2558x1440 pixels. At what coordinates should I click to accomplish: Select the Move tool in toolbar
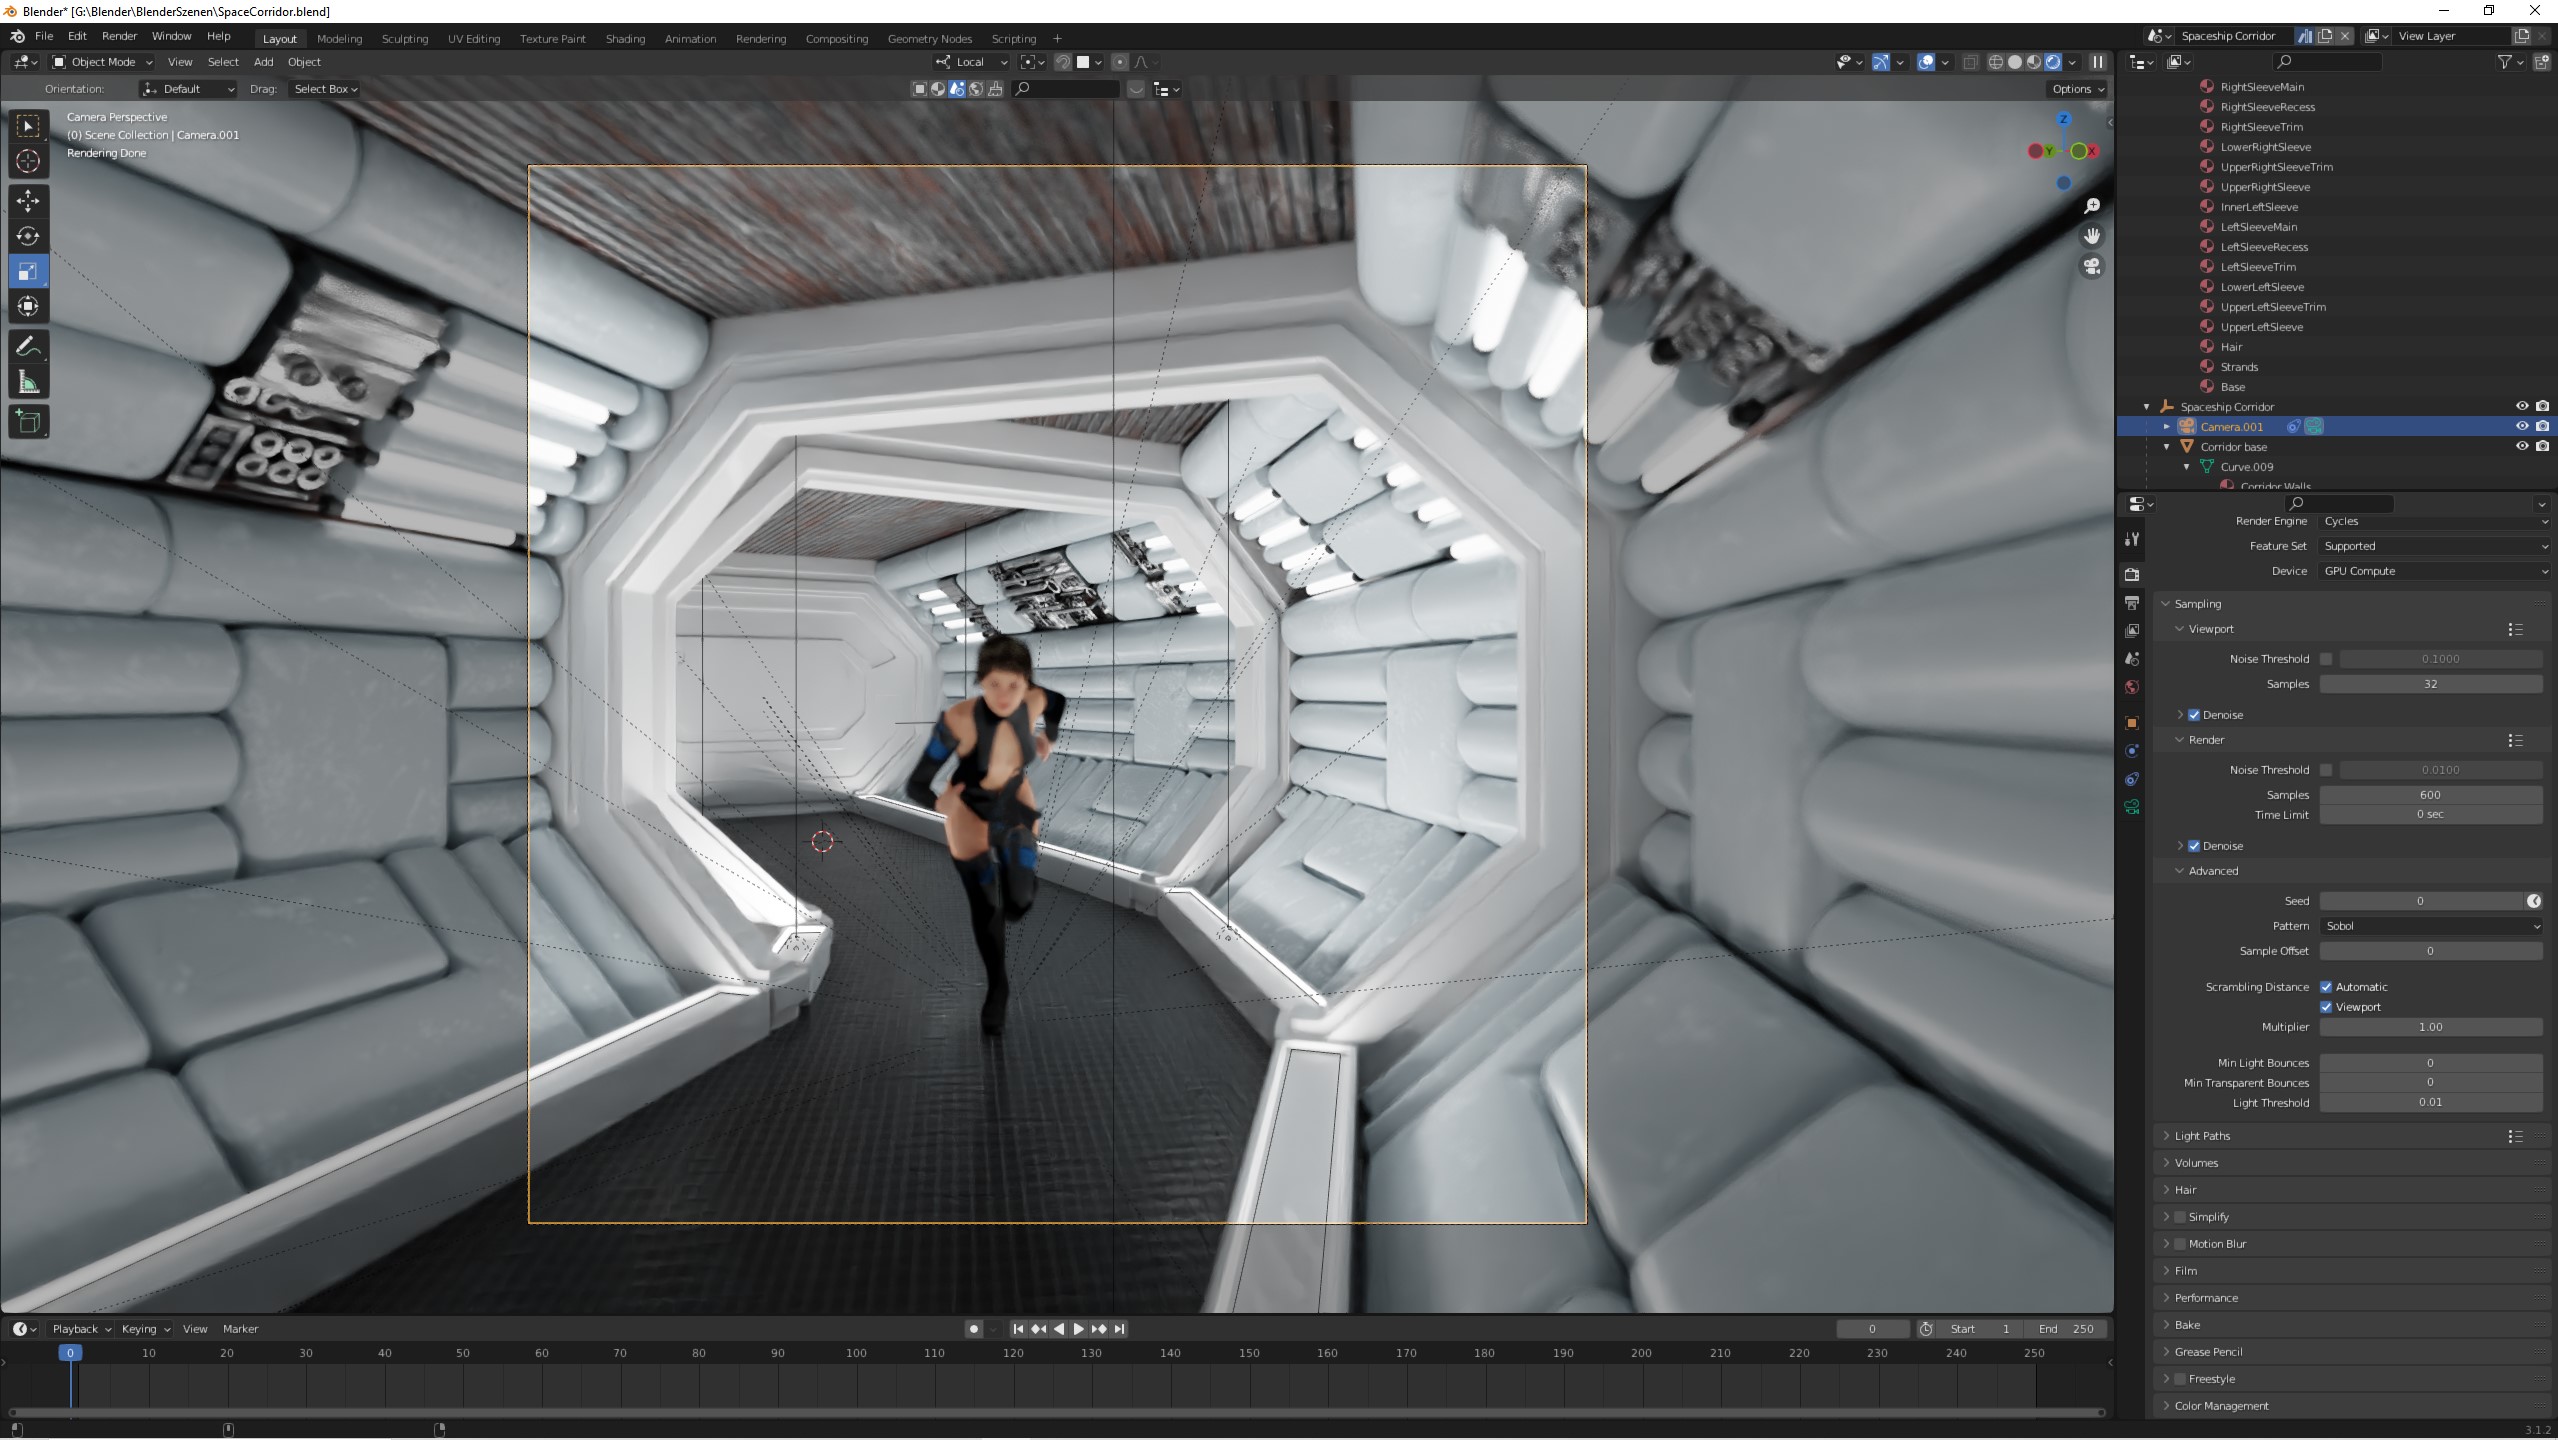[28, 200]
